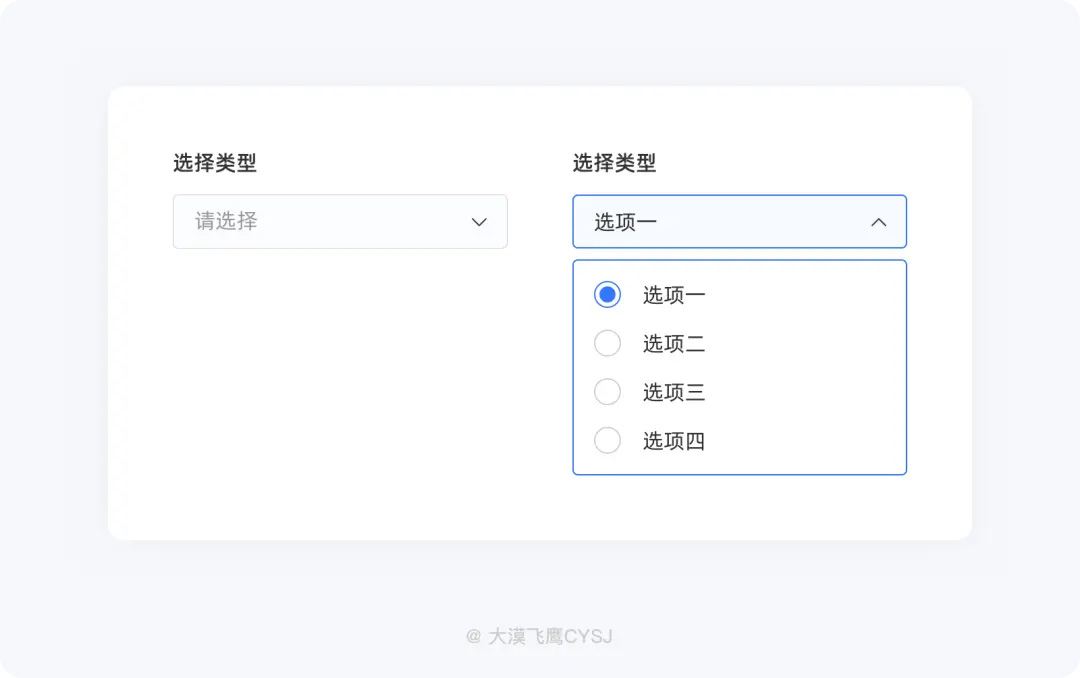Click the 选项一 select box
Image resolution: width=1080 pixels, height=678 pixels.
point(739,221)
